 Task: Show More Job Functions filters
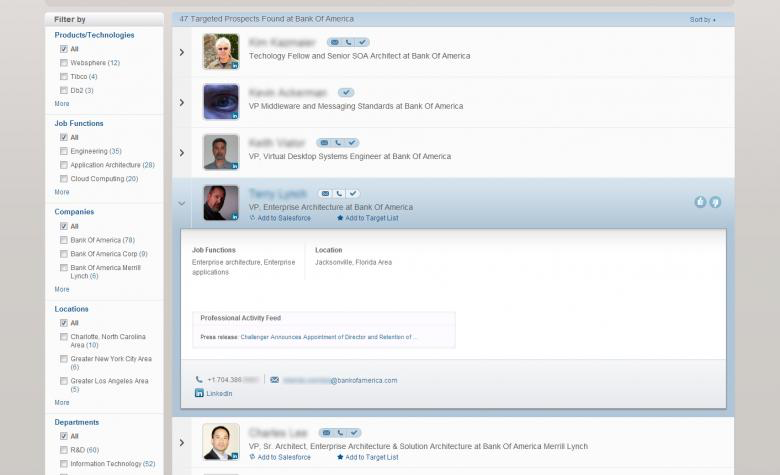[x=62, y=192]
